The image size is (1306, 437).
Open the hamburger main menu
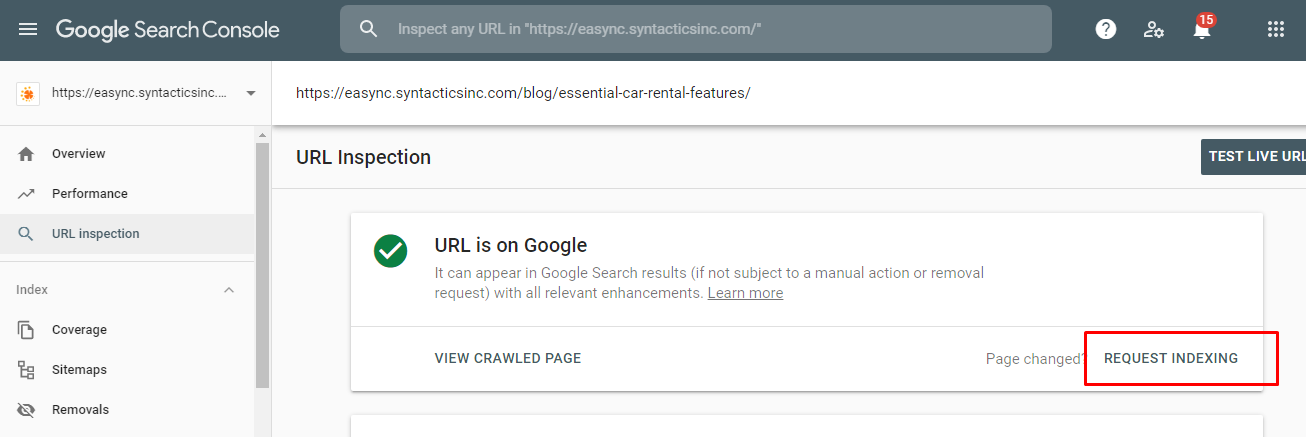point(28,29)
